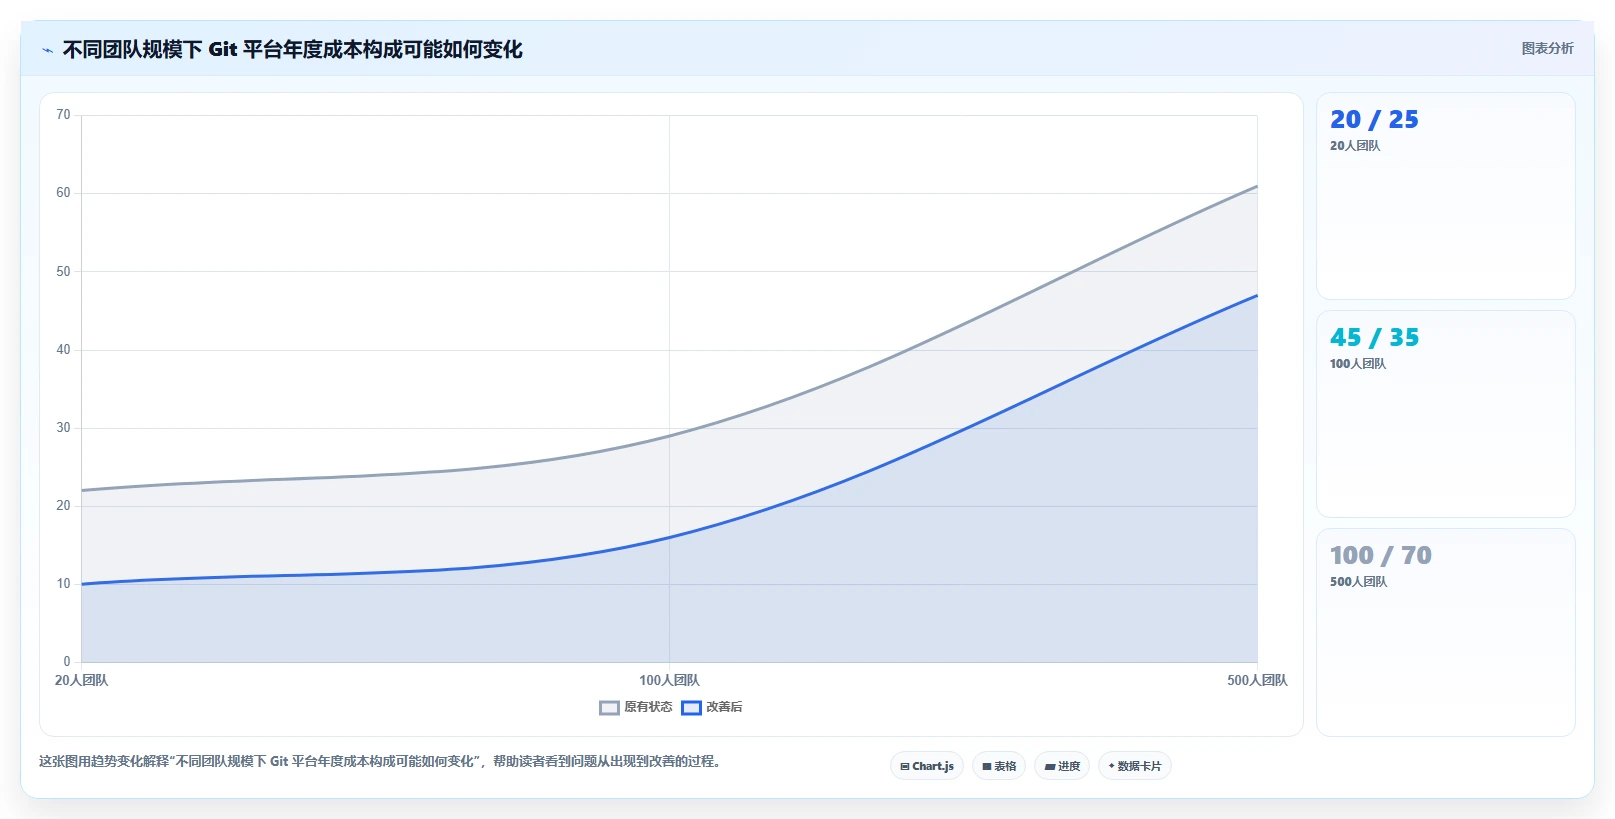Click the y-axis value 70
Image resolution: width=1615 pixels, height=819 pixels.
coord(63,115)
